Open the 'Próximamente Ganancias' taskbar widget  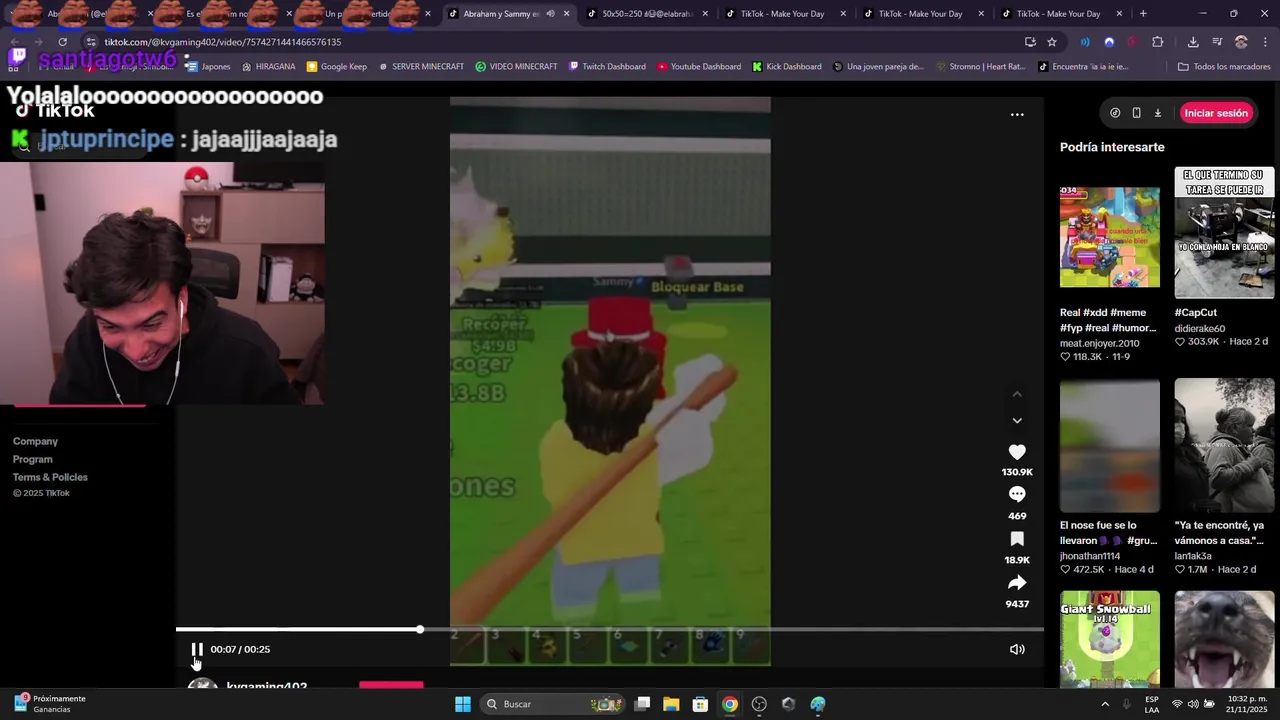coord(50,704)
